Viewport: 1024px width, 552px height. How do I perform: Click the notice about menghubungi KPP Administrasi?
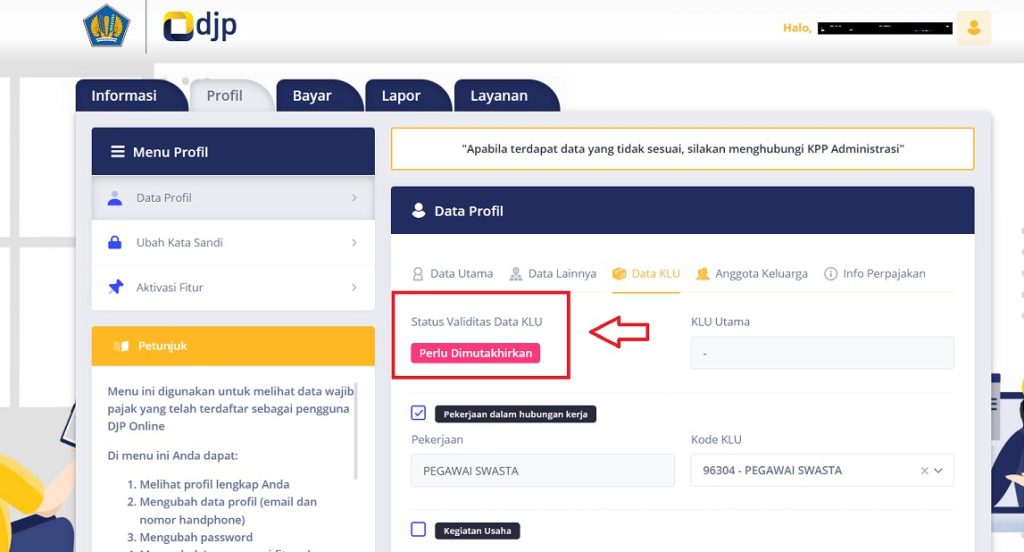[682, 149]
